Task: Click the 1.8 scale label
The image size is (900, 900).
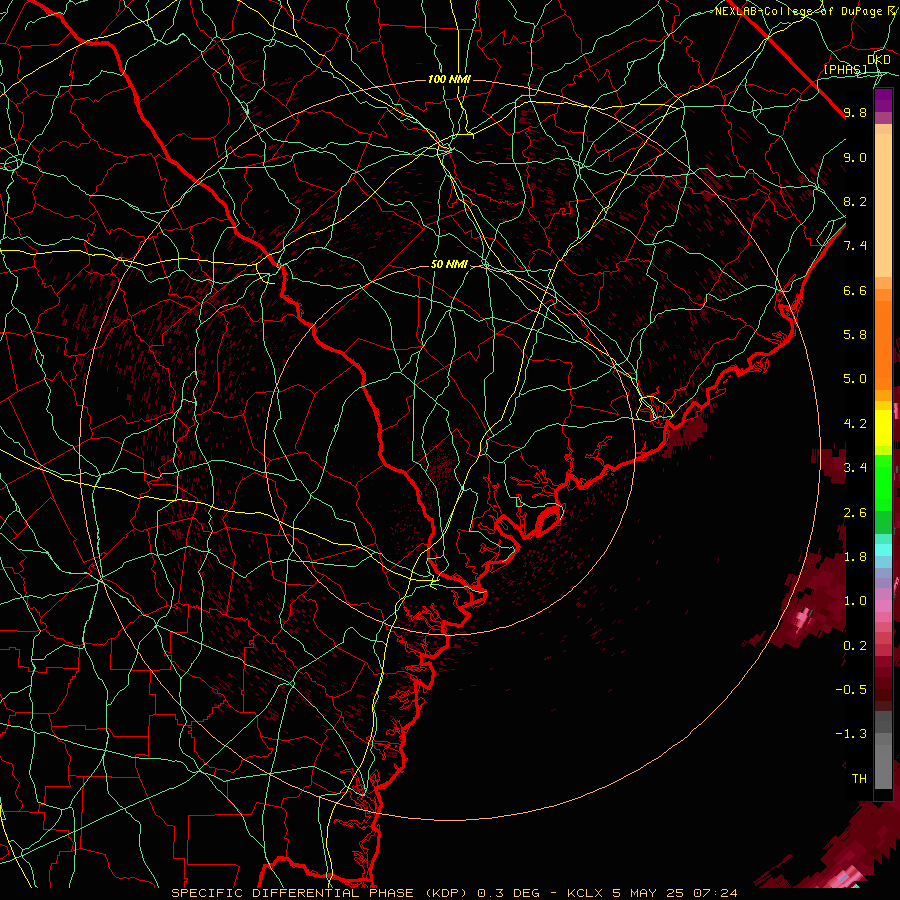Action: coord(855,557)
